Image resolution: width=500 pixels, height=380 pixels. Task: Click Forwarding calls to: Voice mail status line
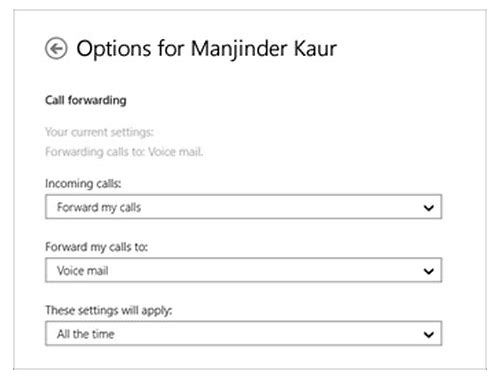point(124,152)
